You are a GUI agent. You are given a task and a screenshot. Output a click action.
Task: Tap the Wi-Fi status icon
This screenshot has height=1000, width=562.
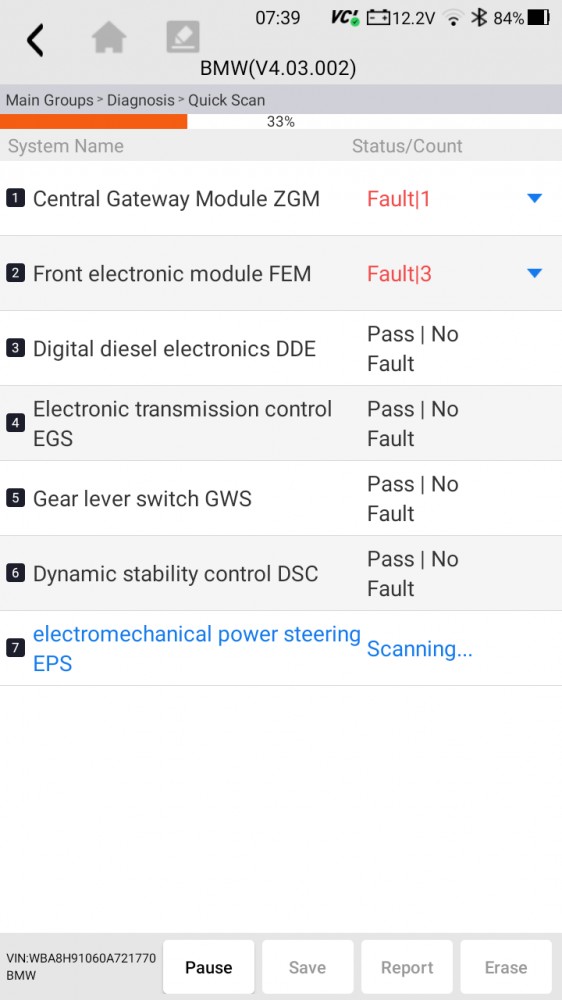[x=454, y=18]
